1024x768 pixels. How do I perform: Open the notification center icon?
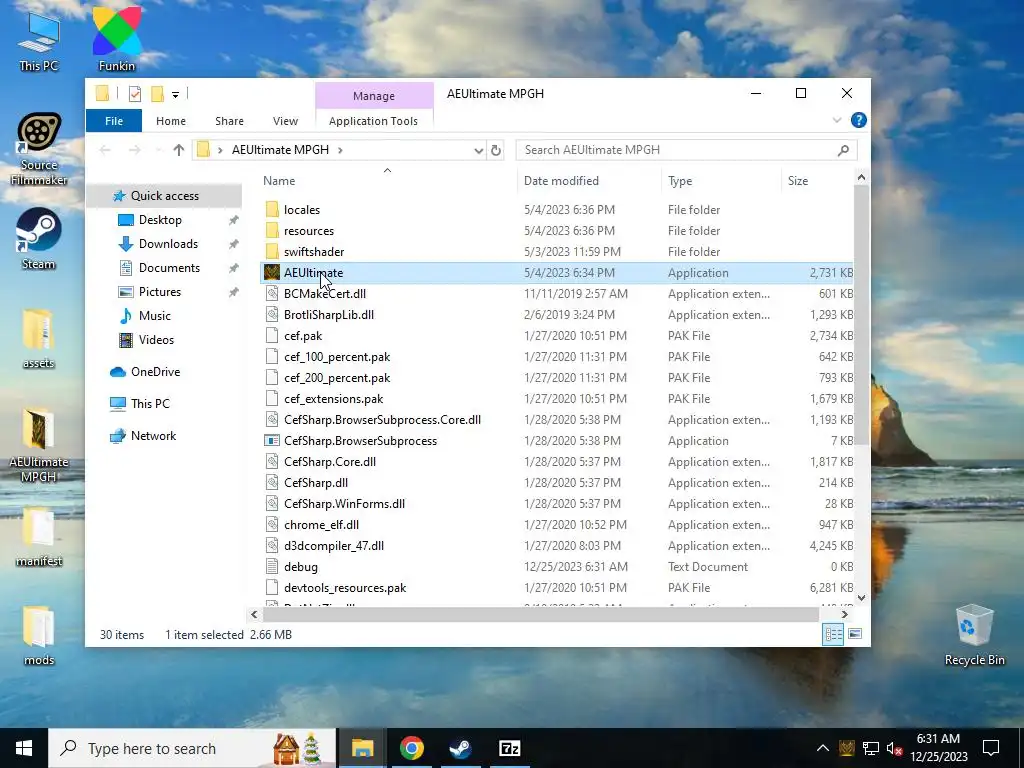(991, 748)
